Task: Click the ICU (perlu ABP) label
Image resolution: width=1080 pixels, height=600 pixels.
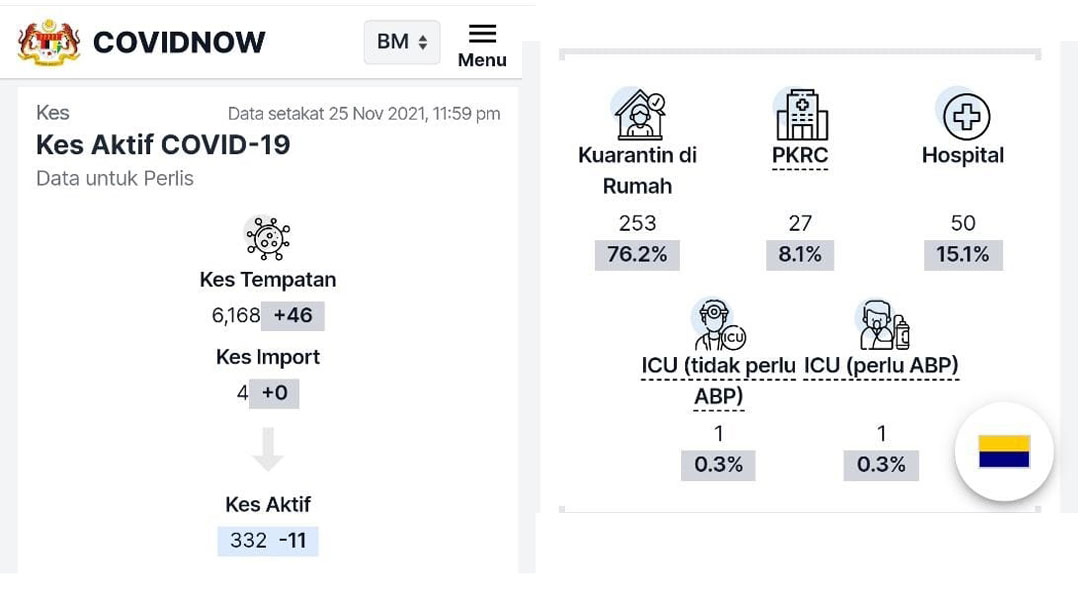Action: coord(881,366)
